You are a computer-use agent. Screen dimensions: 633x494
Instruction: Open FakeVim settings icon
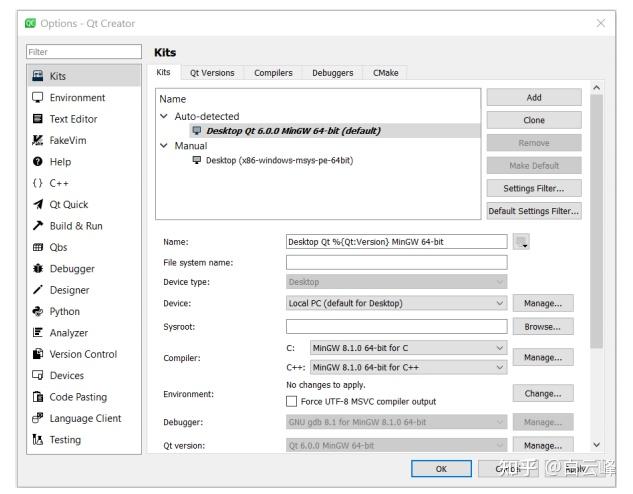click(38, 141)
